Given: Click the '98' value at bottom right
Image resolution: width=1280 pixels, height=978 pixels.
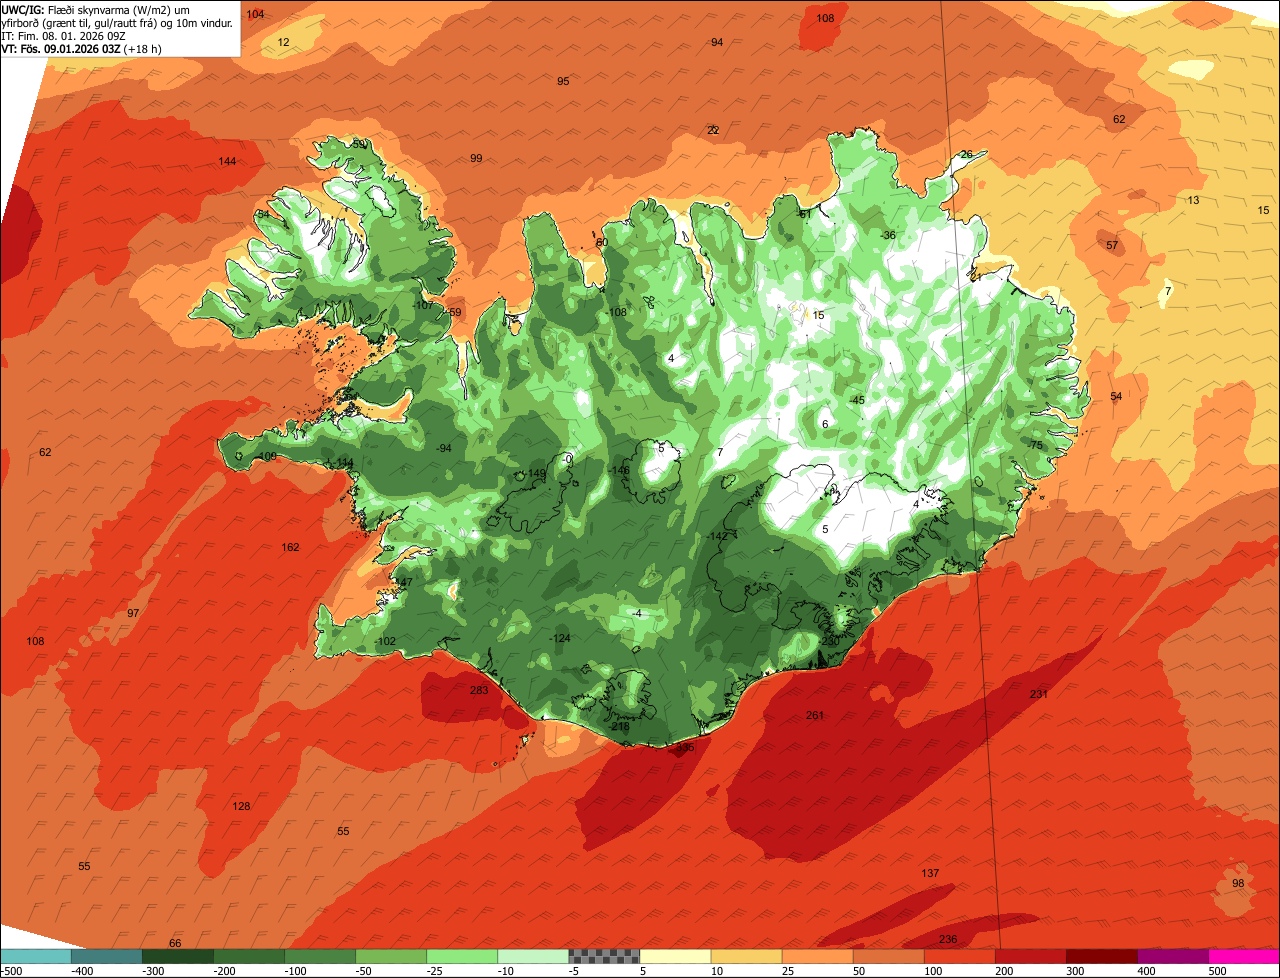Looking at the screenshot, I should [x=1238, y=883].
